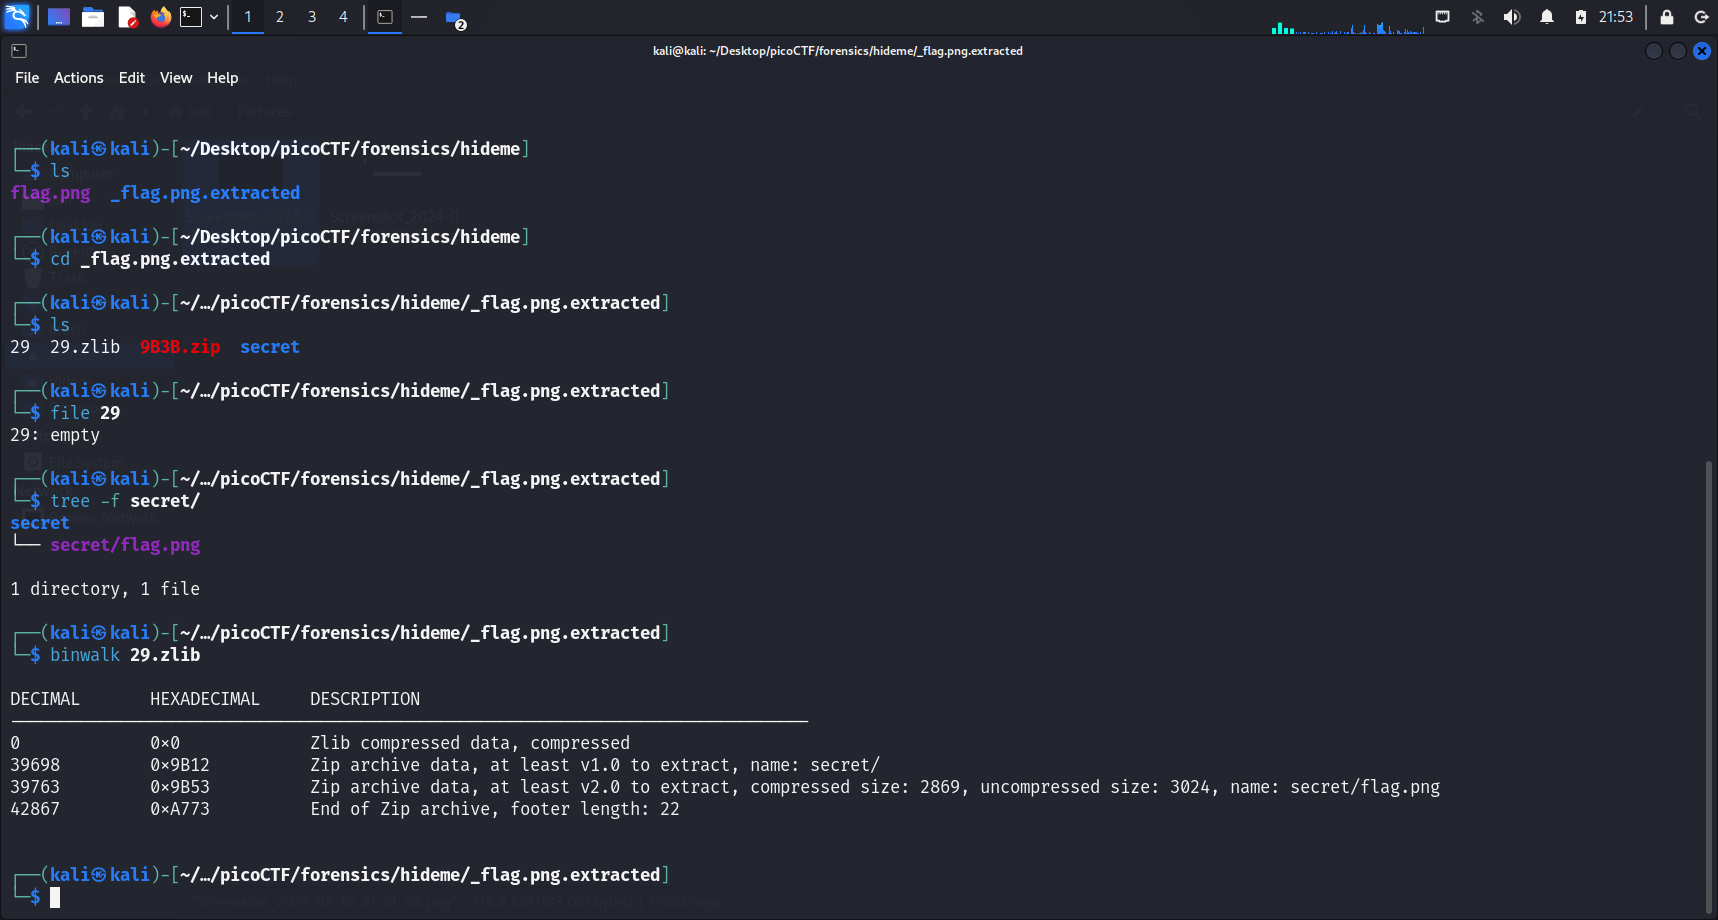Open terminal emulator launcher in panel

(x=191, y=17)
